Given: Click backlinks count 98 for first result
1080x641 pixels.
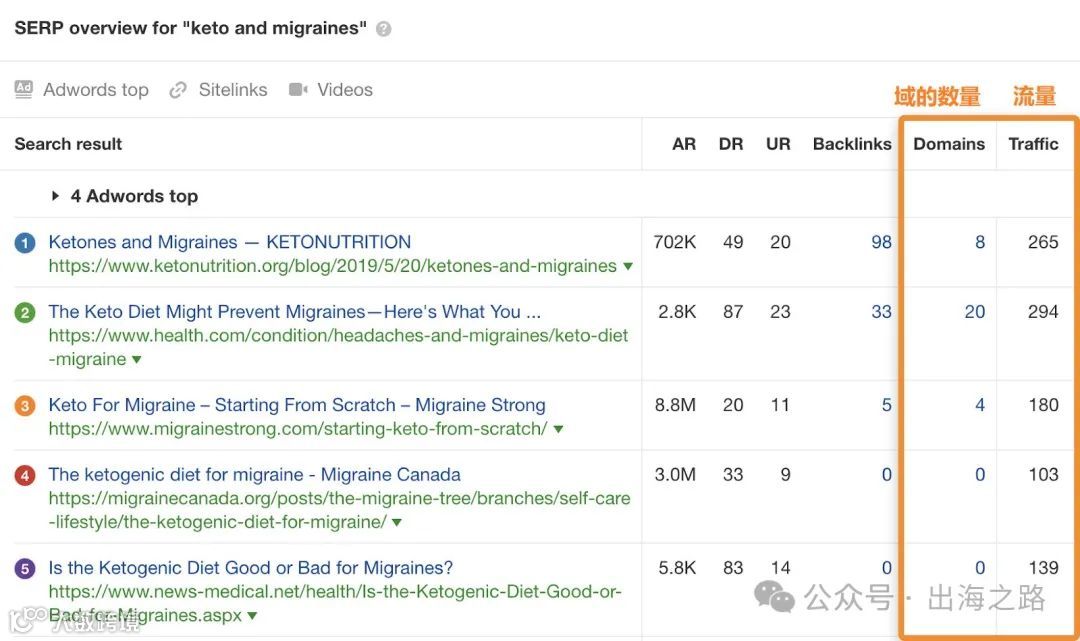Looking at the screenshot, I should pyautogui.click(x=881, y=242).
